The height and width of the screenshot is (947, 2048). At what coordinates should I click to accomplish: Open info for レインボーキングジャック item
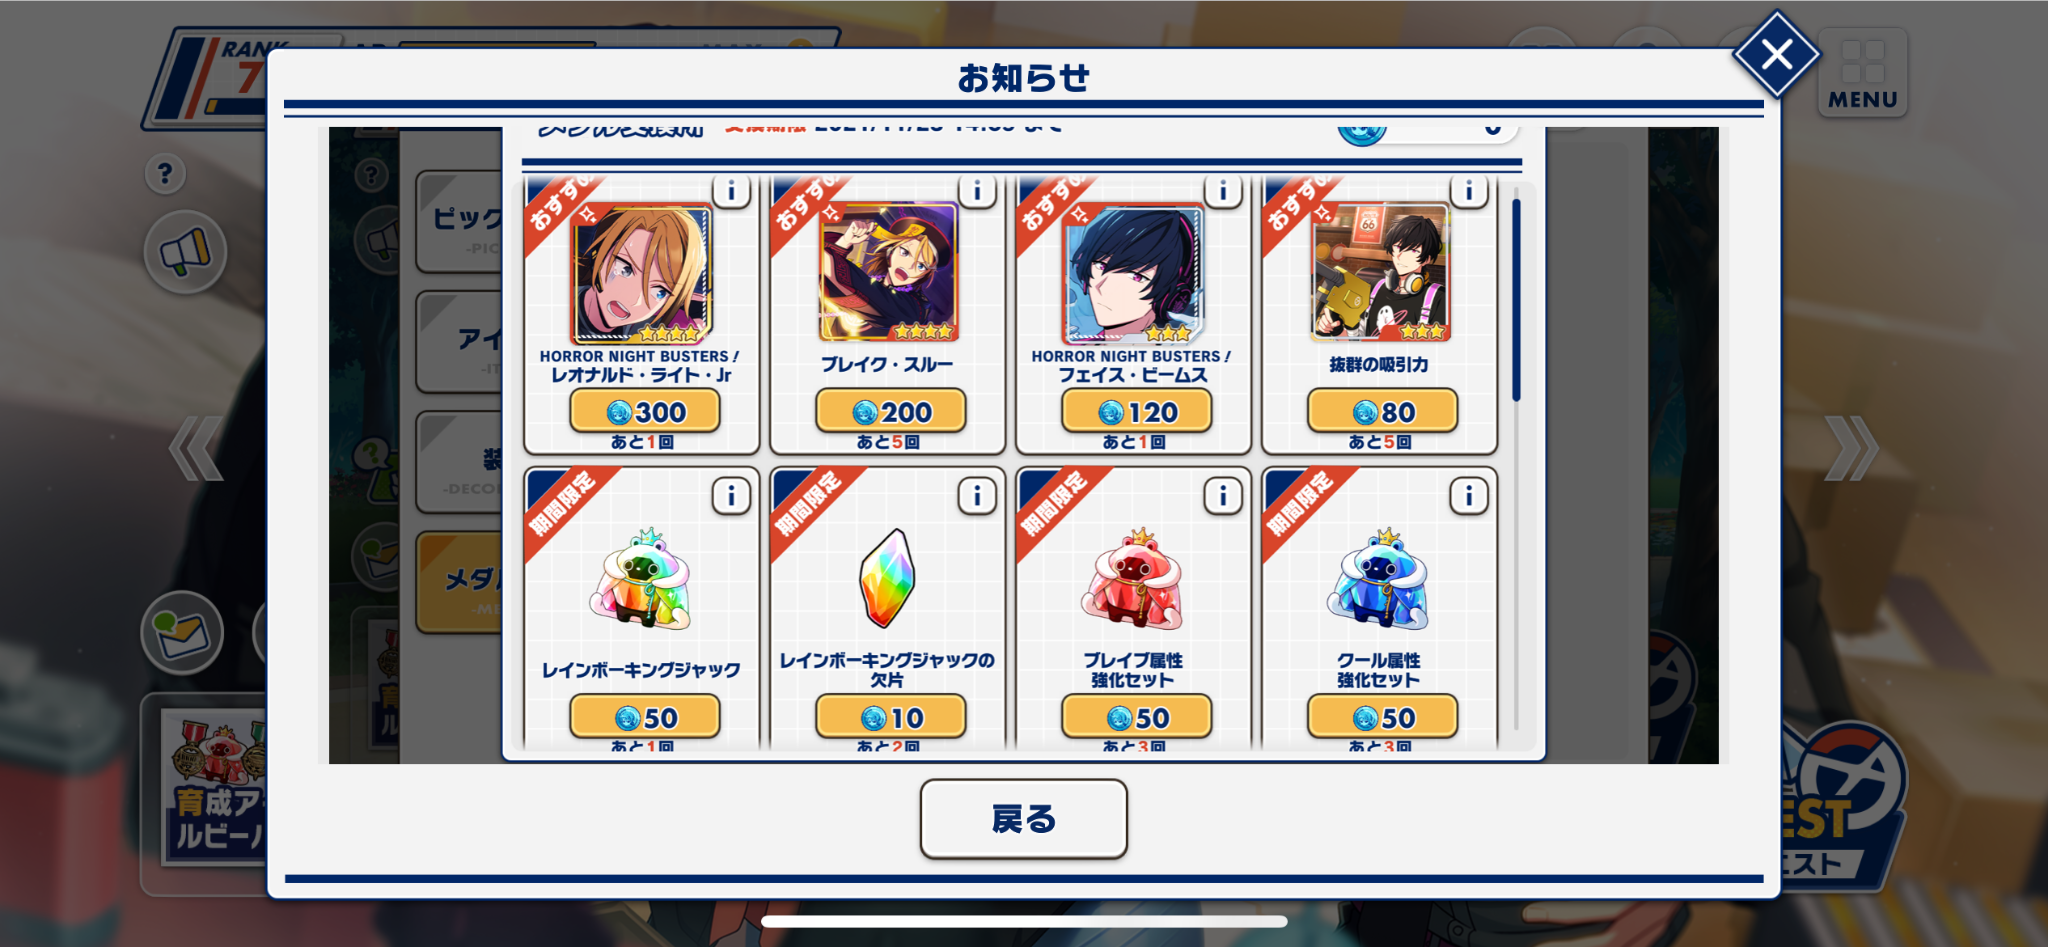731,495
